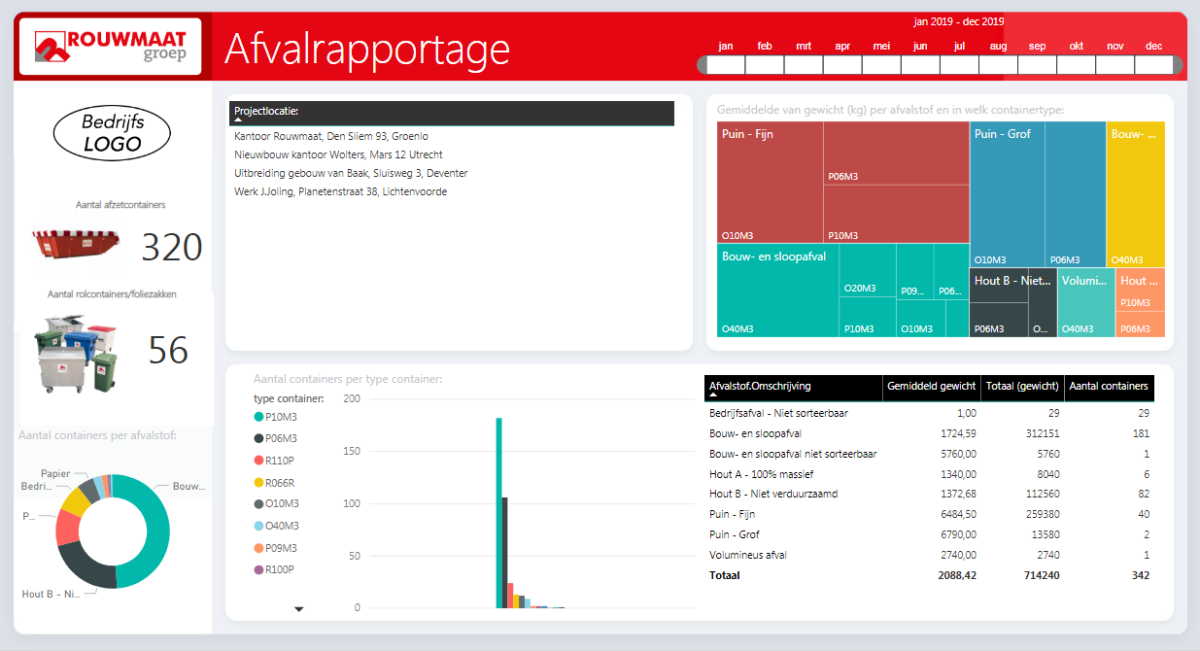The height and width of the screenshot is (651, 1200).
Task: Click the tallest teal P10M3 bar
Action: (x=499, y=513)
